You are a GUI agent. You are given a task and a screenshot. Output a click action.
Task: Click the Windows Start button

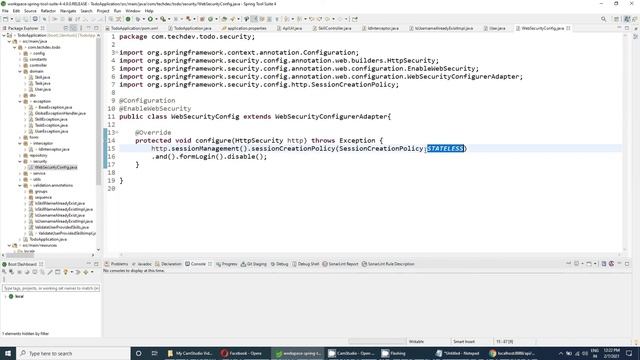click(8, 353)
